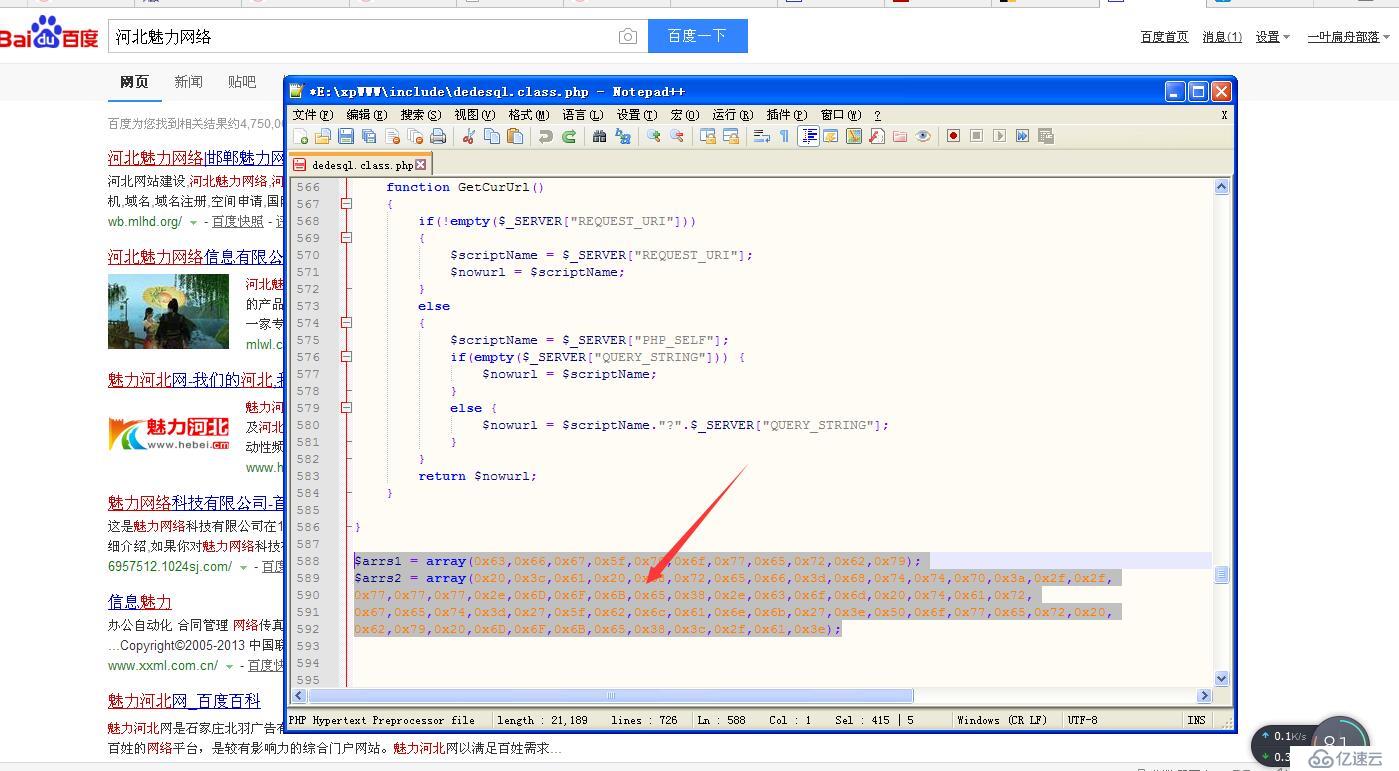Run macro multiple times icon

click(x=1022, y=136)
